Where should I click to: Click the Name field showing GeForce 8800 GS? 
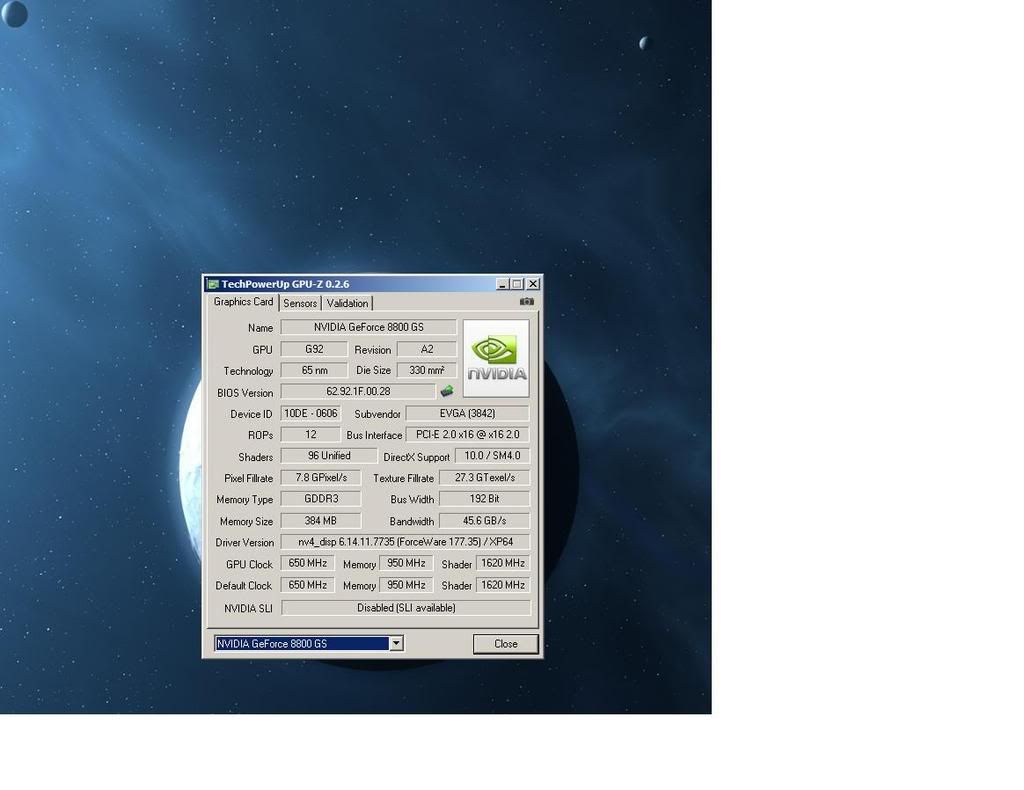point(368,327)
